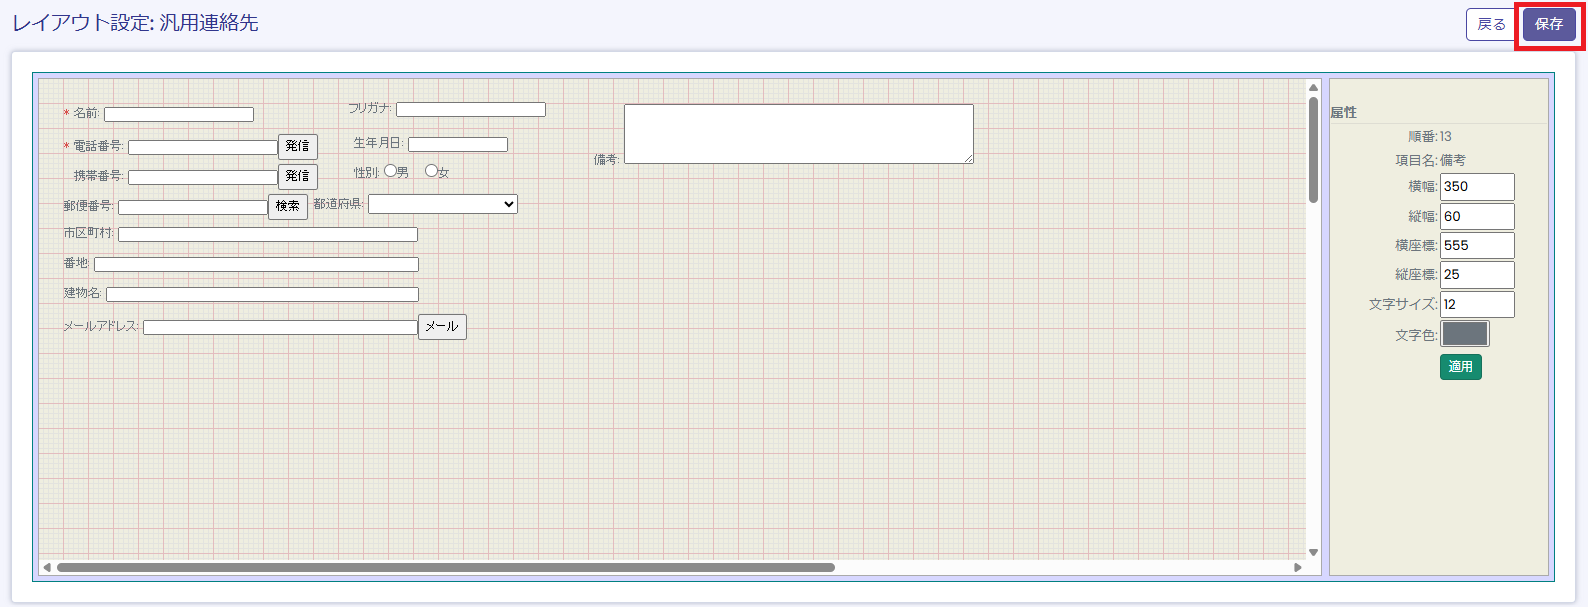Click the メール button beside the email field
The width and height of the screenshot is (1588, 607).
[441, 327]
